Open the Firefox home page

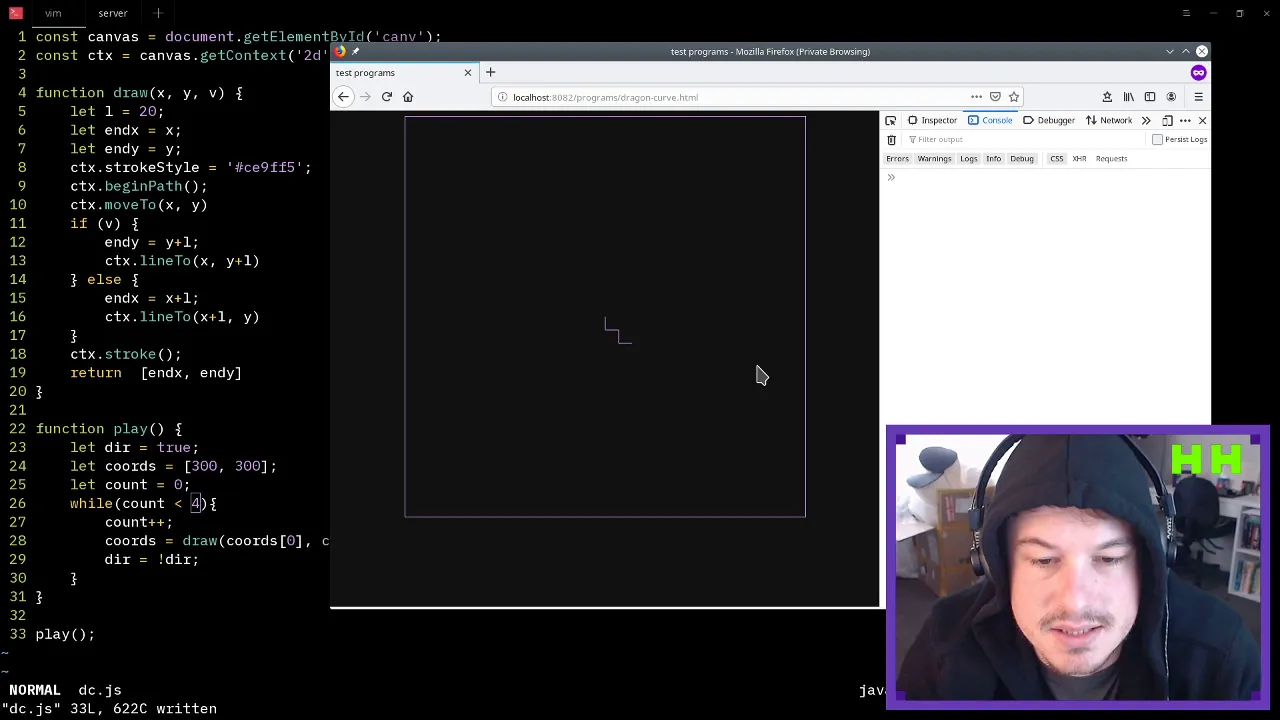pos(408,97)
